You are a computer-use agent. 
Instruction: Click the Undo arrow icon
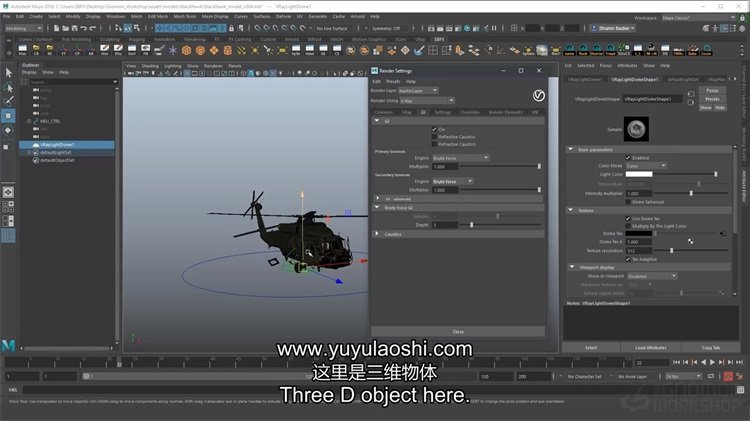84,28
